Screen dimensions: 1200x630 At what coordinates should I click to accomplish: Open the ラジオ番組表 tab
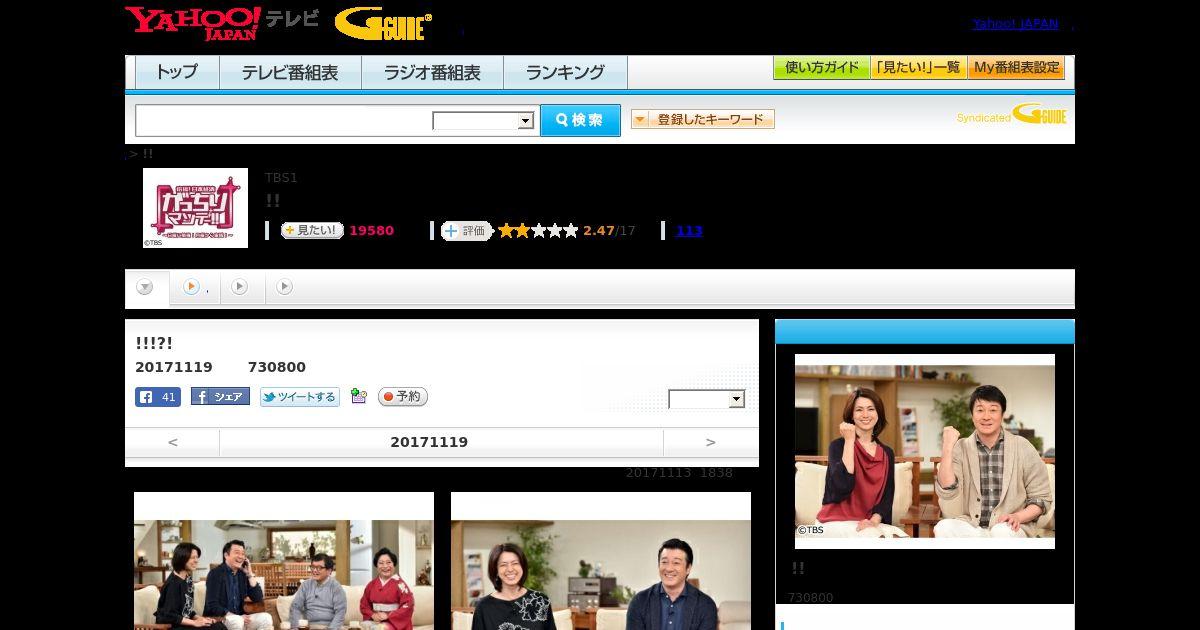click(432, 73)
